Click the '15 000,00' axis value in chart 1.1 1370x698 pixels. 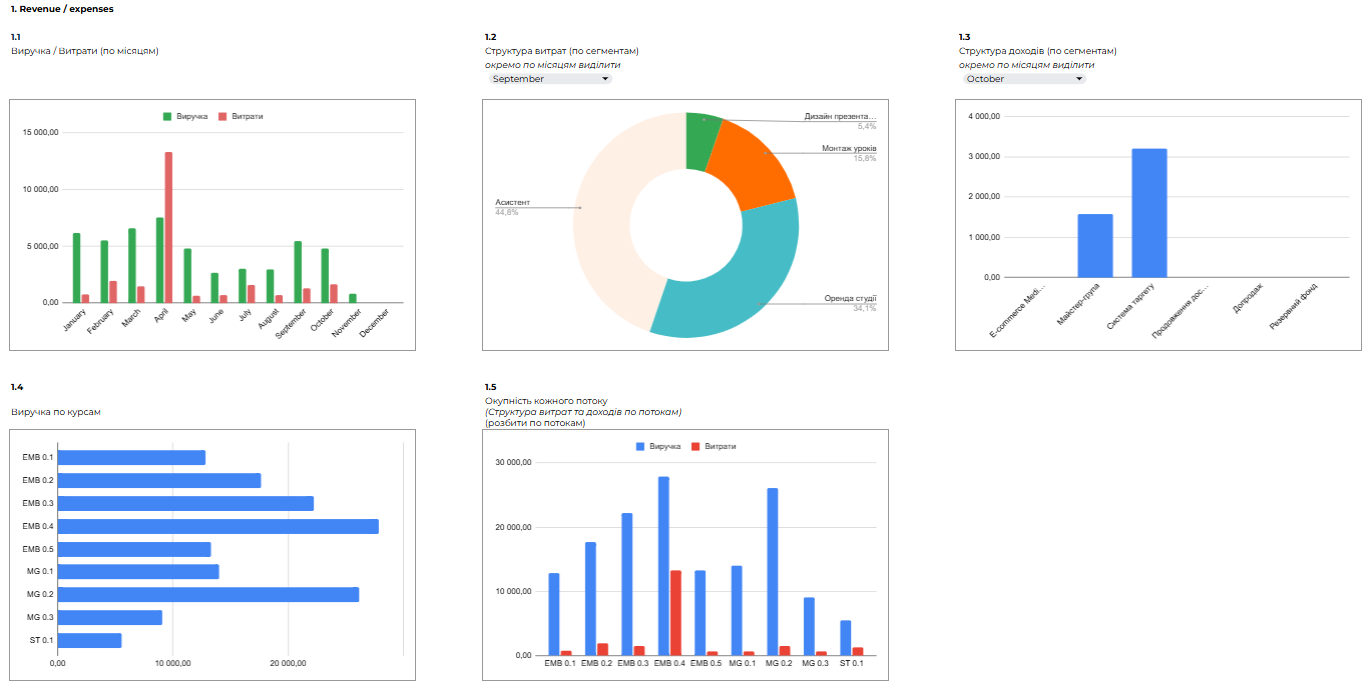click(40, 132)
